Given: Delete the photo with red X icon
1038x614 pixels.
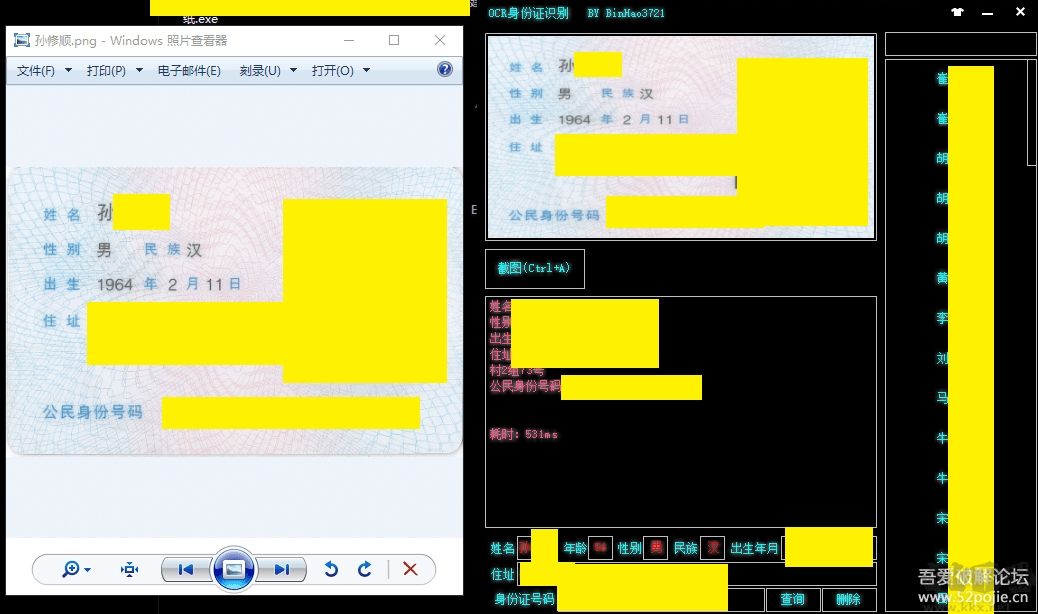Looking at the screenshot, I should pos(410,569).
